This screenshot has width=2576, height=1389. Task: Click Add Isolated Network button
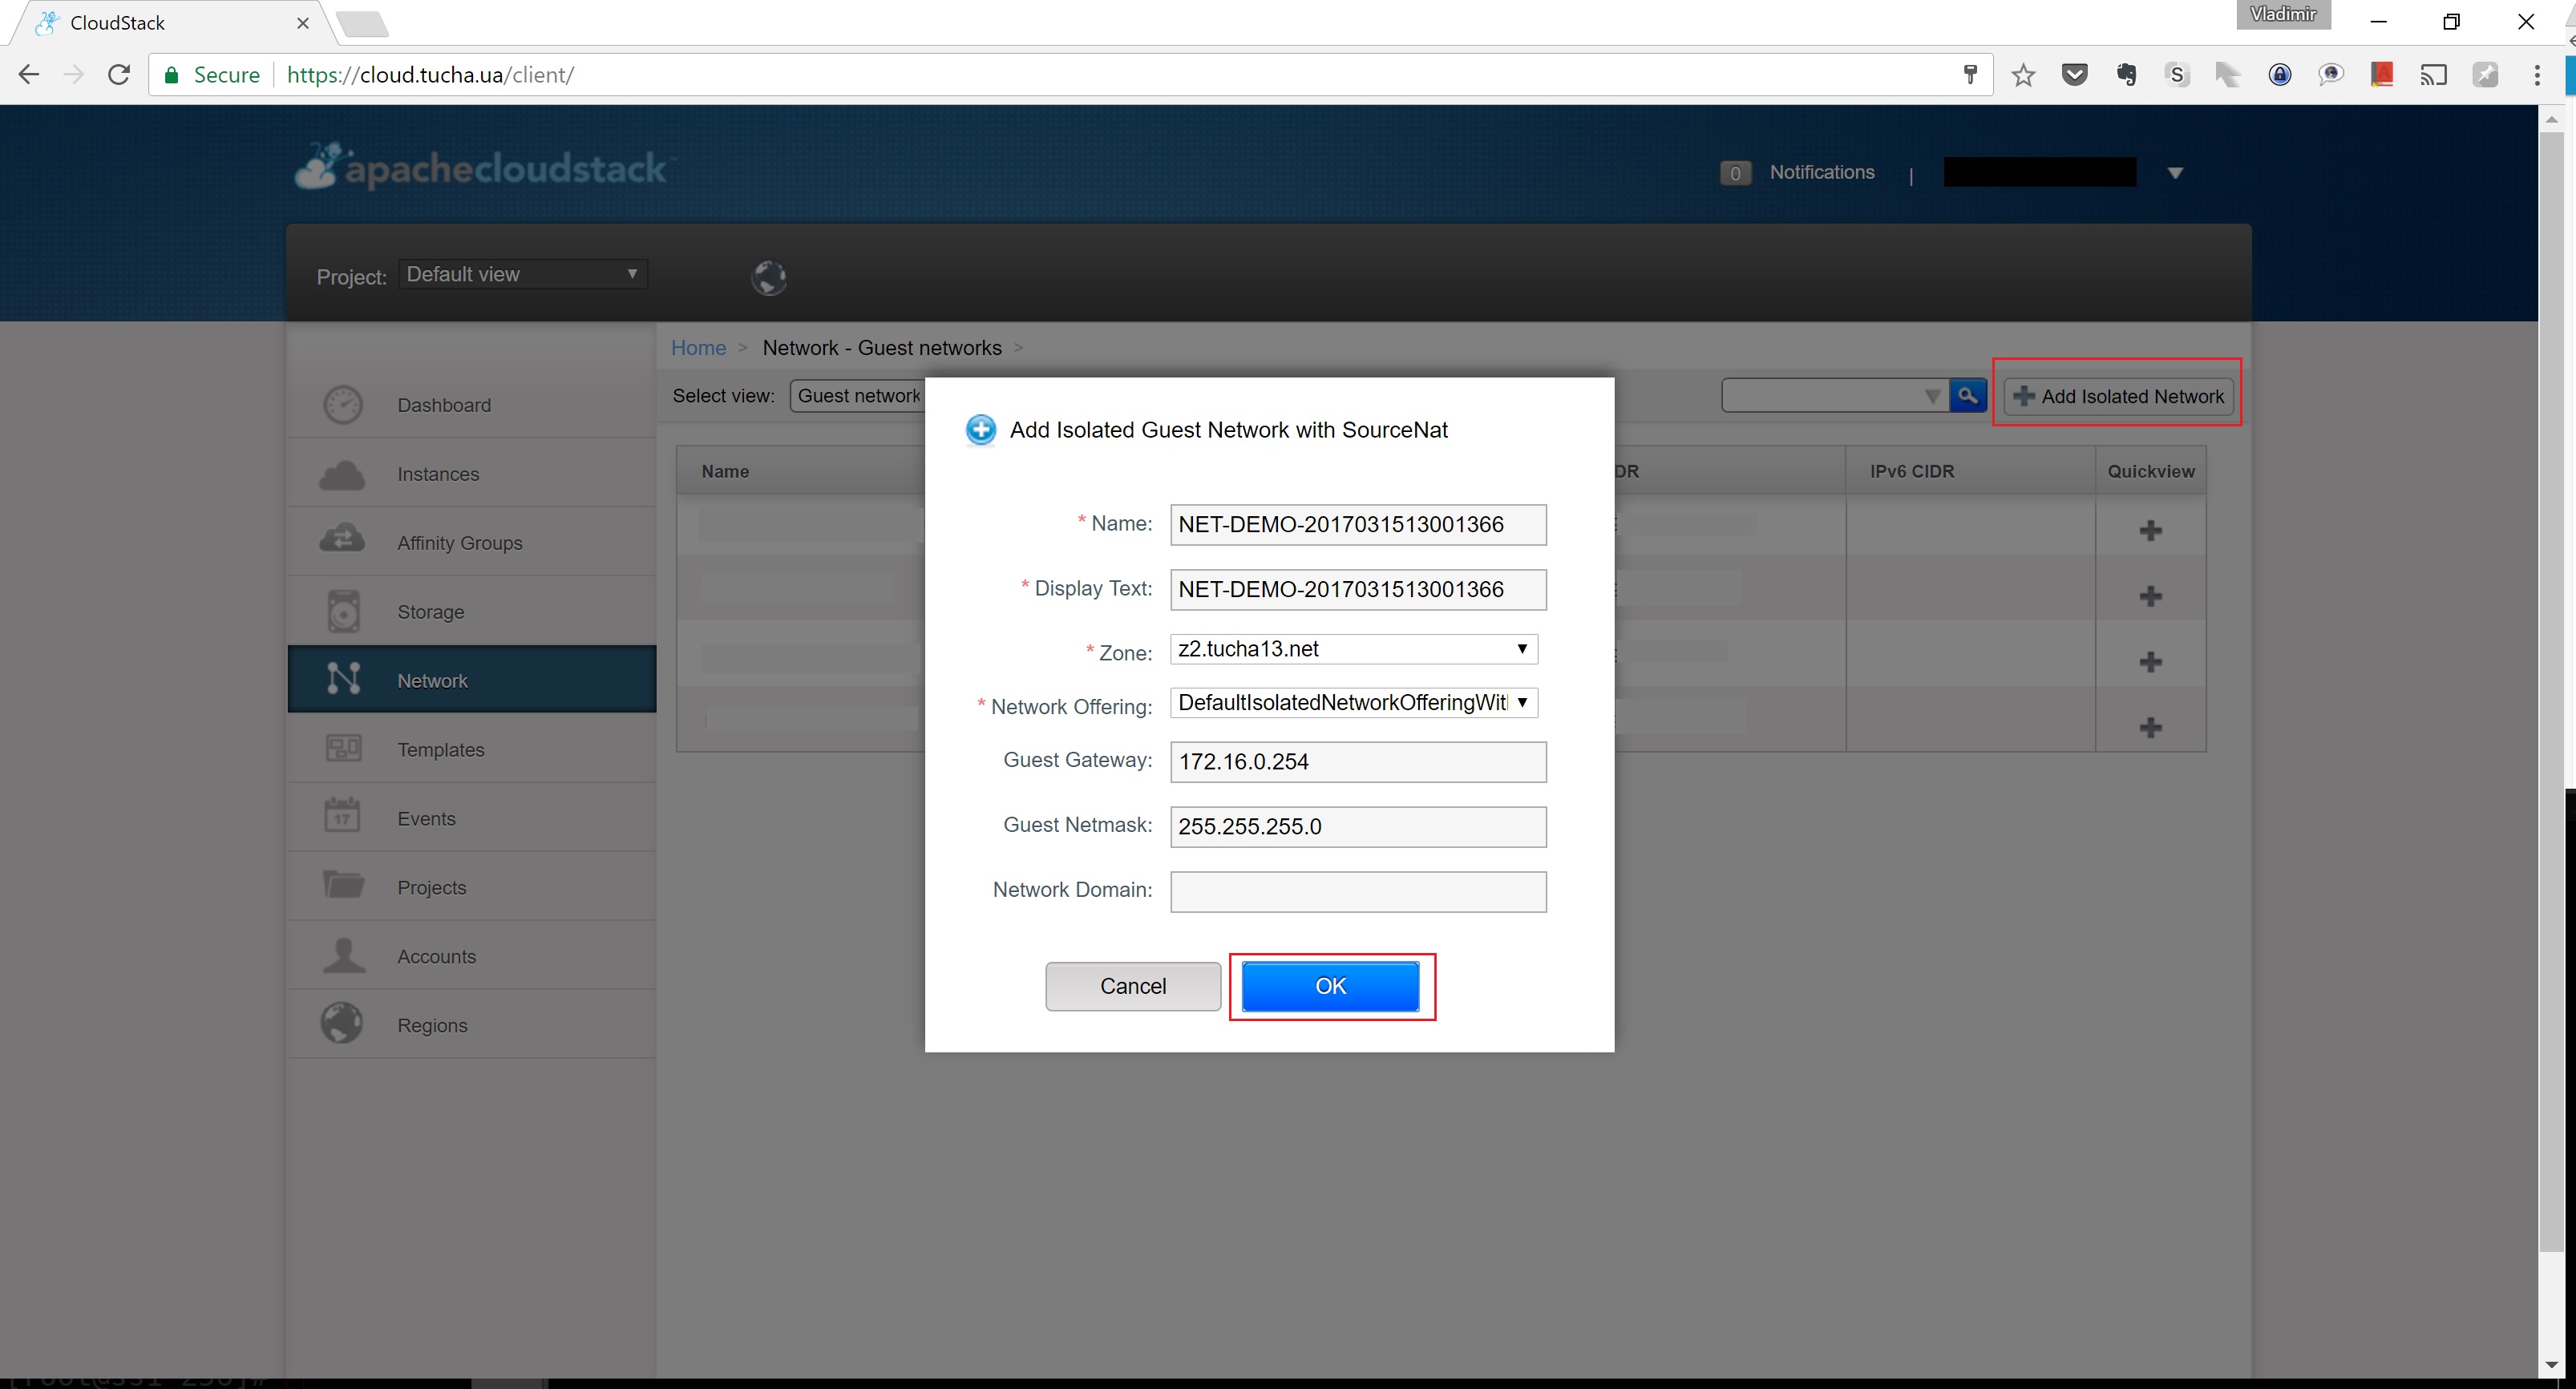[2118, 396]
